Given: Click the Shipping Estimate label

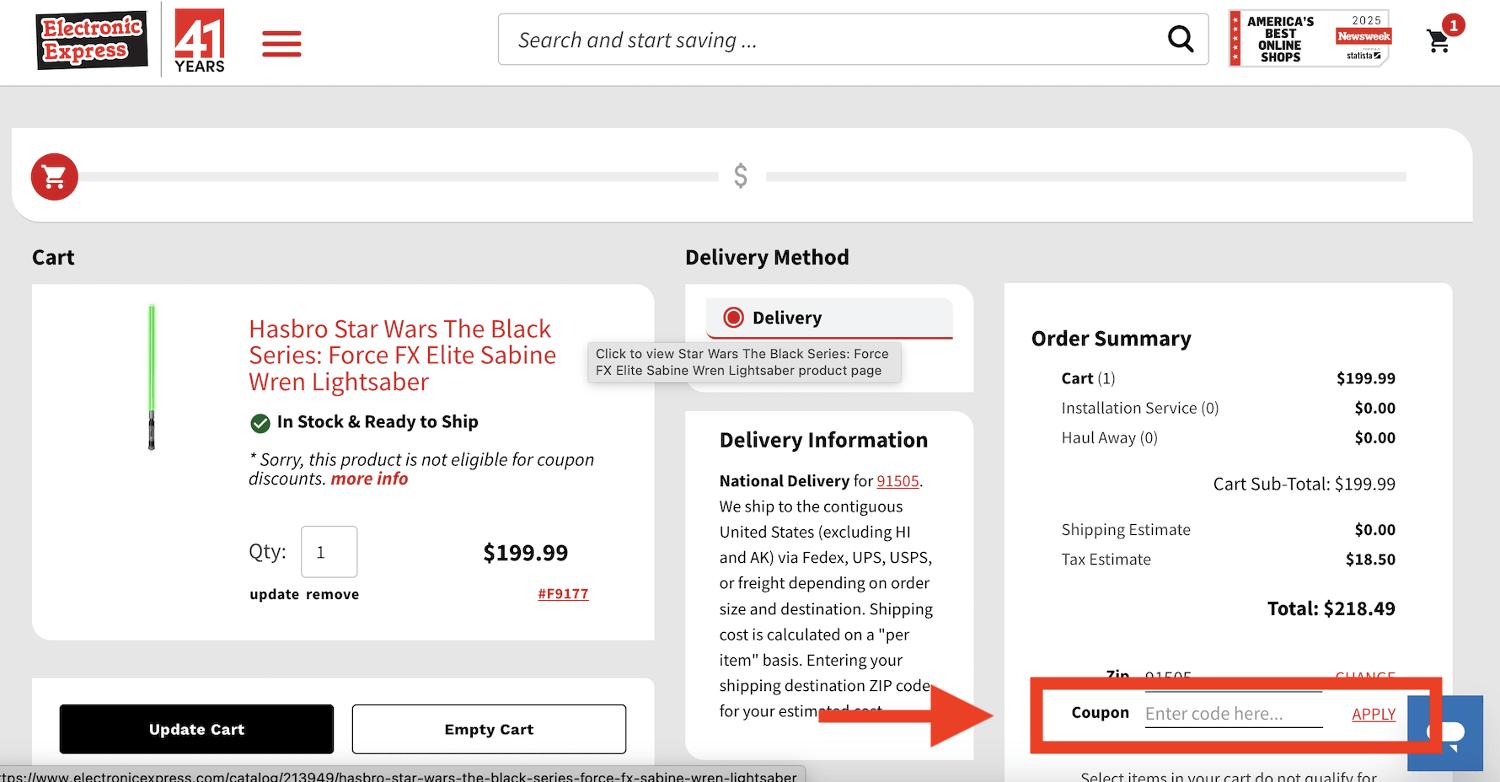Looking at the screenshot, I should click(1126, 530).
